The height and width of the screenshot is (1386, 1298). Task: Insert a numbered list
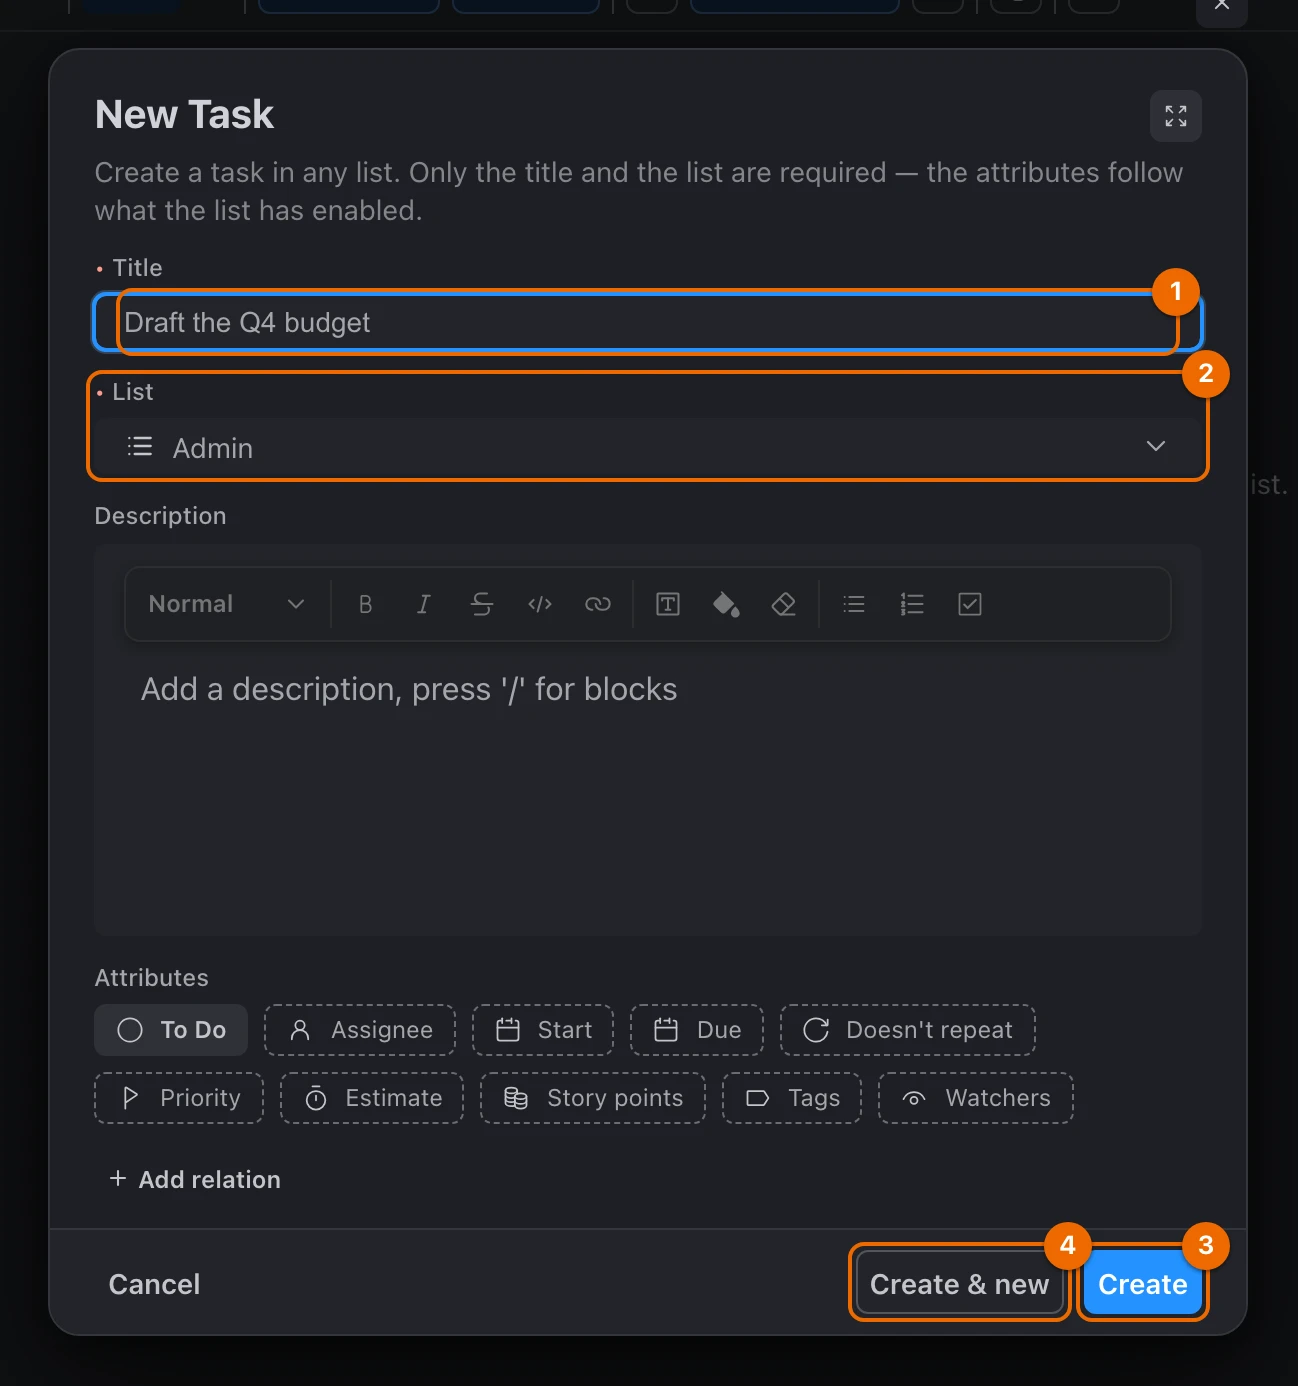click(x=912, y=604)
